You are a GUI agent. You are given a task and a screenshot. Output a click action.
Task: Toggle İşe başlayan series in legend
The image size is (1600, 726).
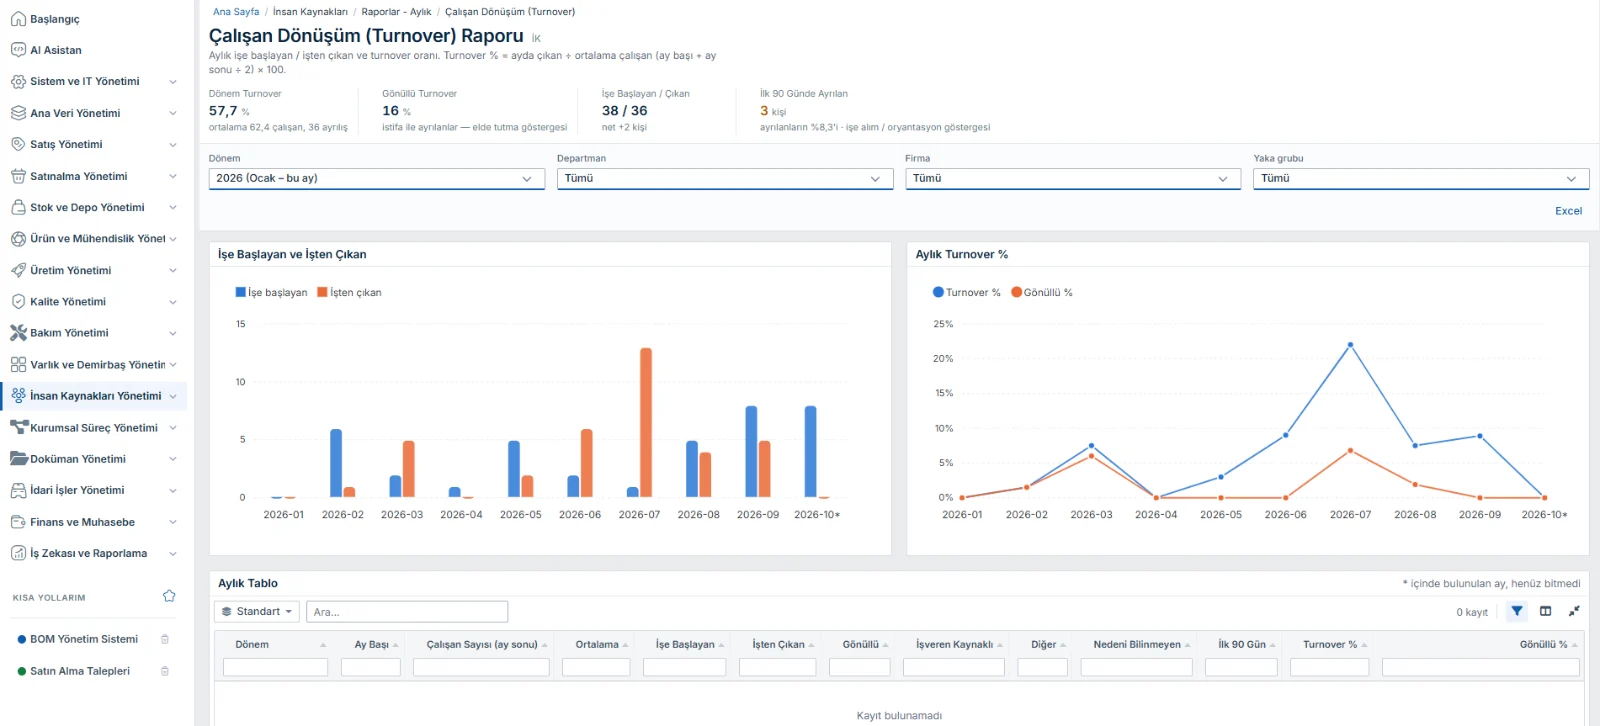point(271,293)
